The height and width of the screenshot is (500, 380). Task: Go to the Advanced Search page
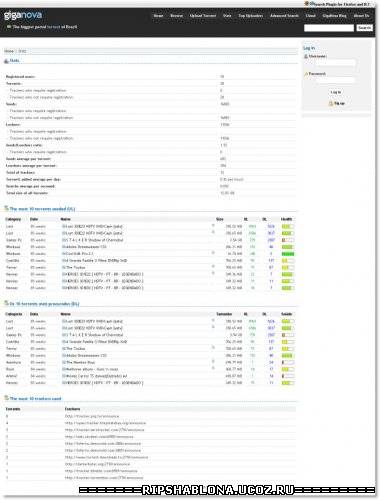(284, 16)
